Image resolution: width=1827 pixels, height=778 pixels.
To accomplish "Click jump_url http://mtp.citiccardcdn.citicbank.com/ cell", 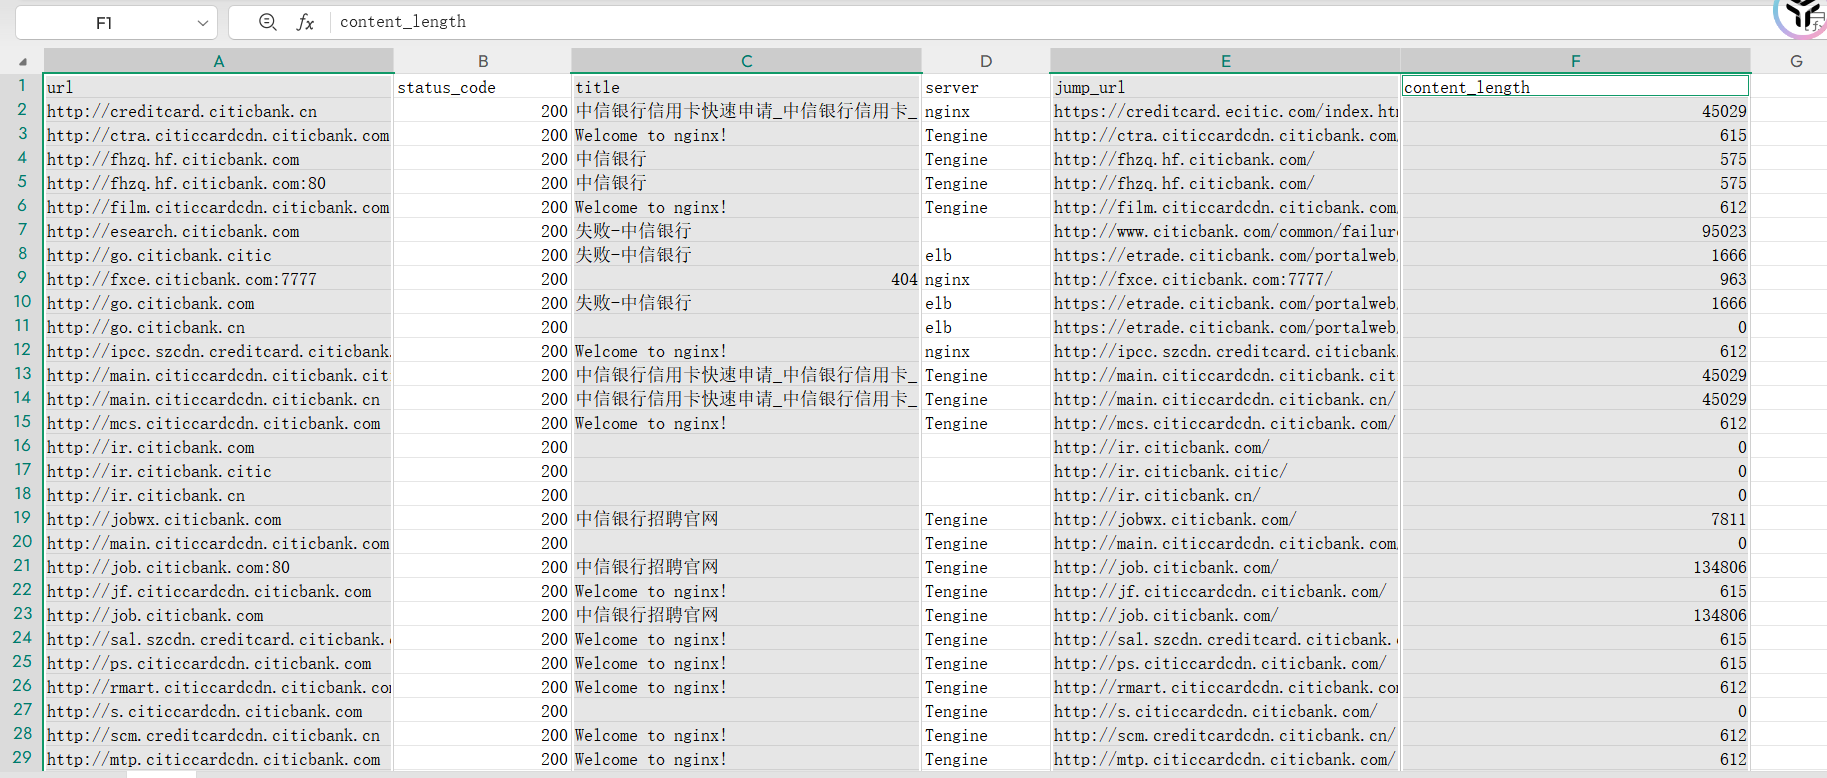I will pyautogui.click(x=1225, y=759).
